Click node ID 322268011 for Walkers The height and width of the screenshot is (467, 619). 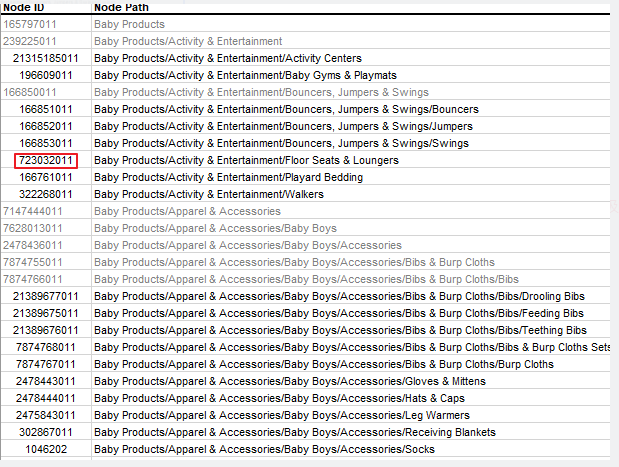coord(46,194)
